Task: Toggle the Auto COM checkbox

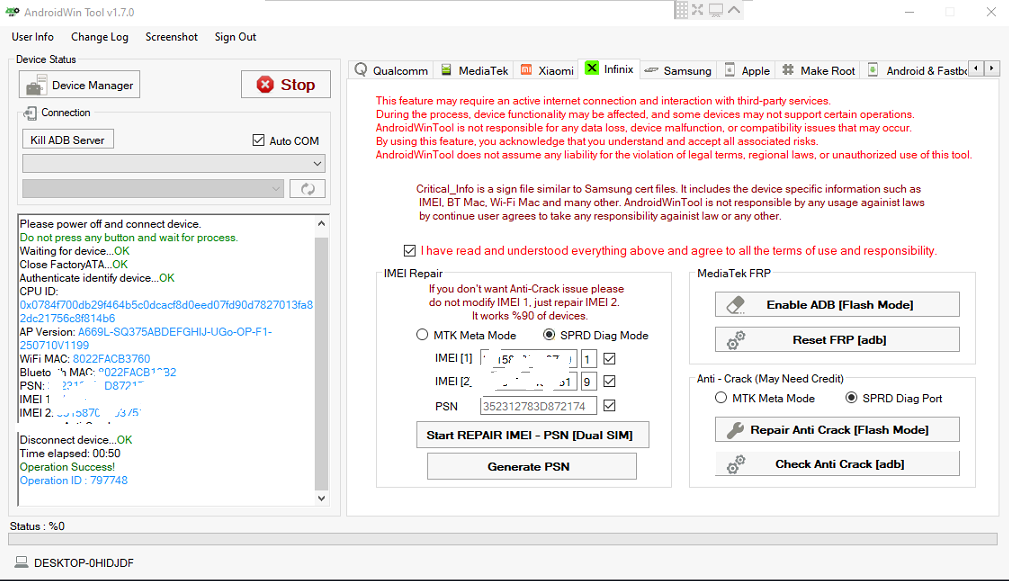Action: (259, 141)
